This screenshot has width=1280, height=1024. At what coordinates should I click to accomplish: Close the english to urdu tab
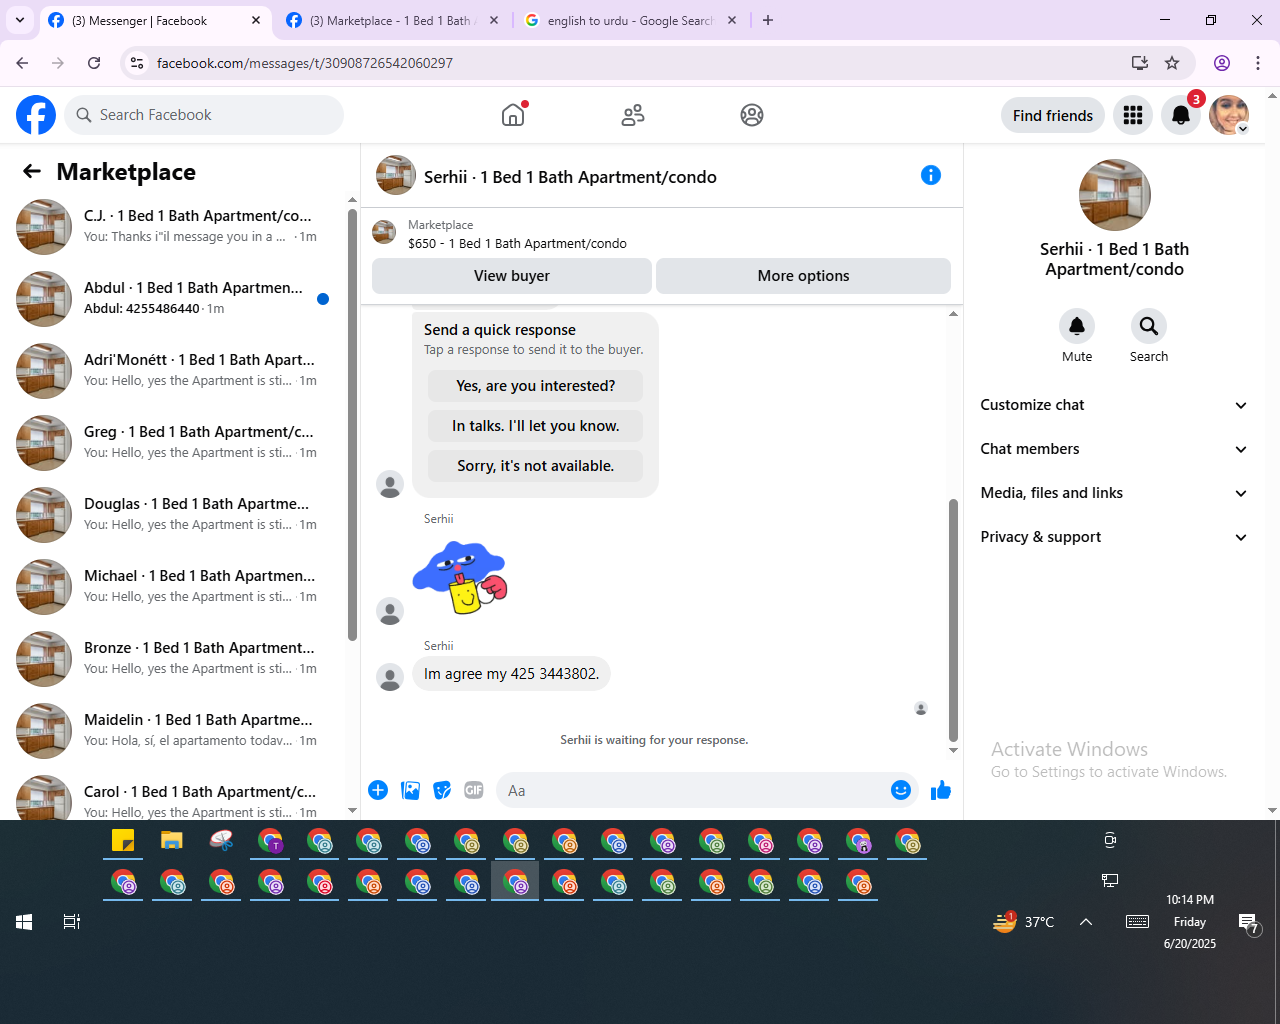point(732,20)
